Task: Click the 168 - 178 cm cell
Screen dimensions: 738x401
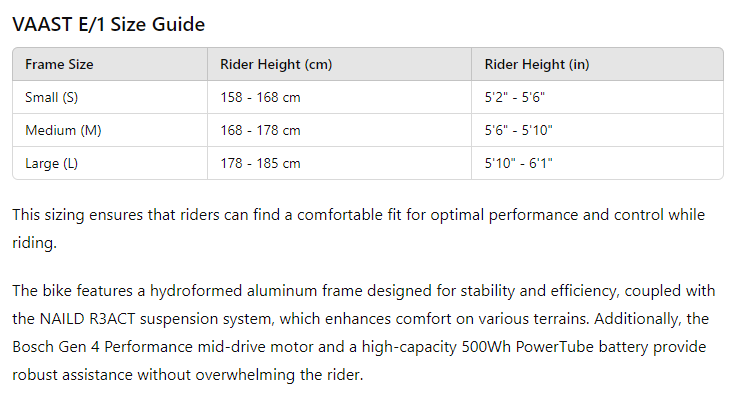Action: 260,131
